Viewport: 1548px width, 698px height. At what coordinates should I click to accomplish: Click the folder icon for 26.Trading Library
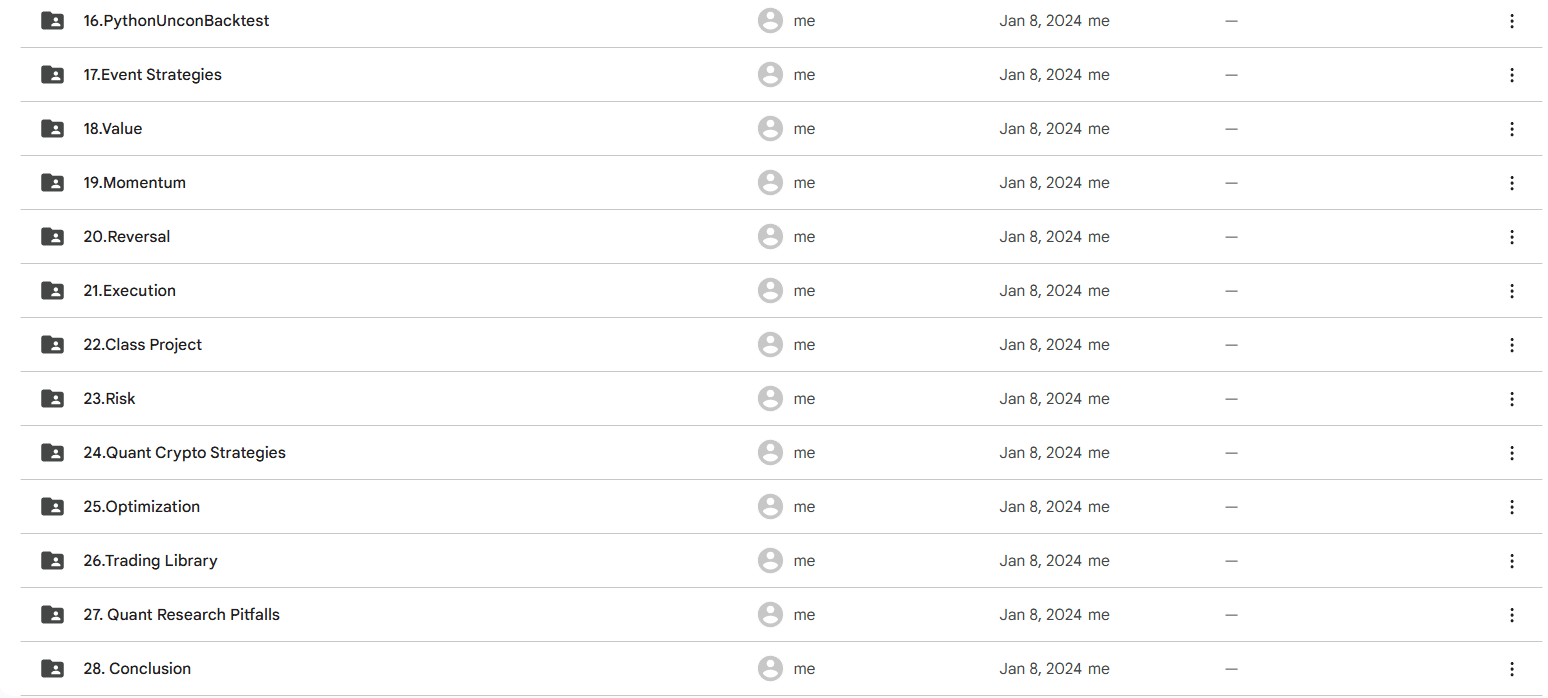click(x=52, y=560)
